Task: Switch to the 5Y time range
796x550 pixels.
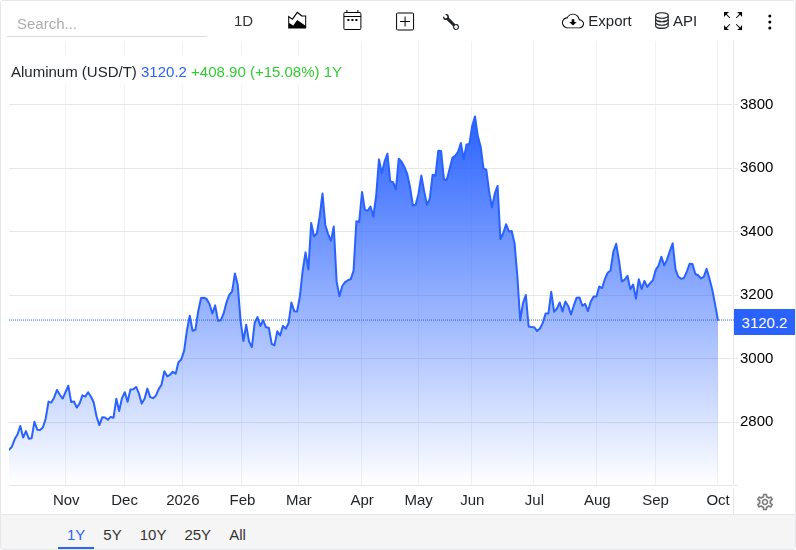Action: pos(112,535)
